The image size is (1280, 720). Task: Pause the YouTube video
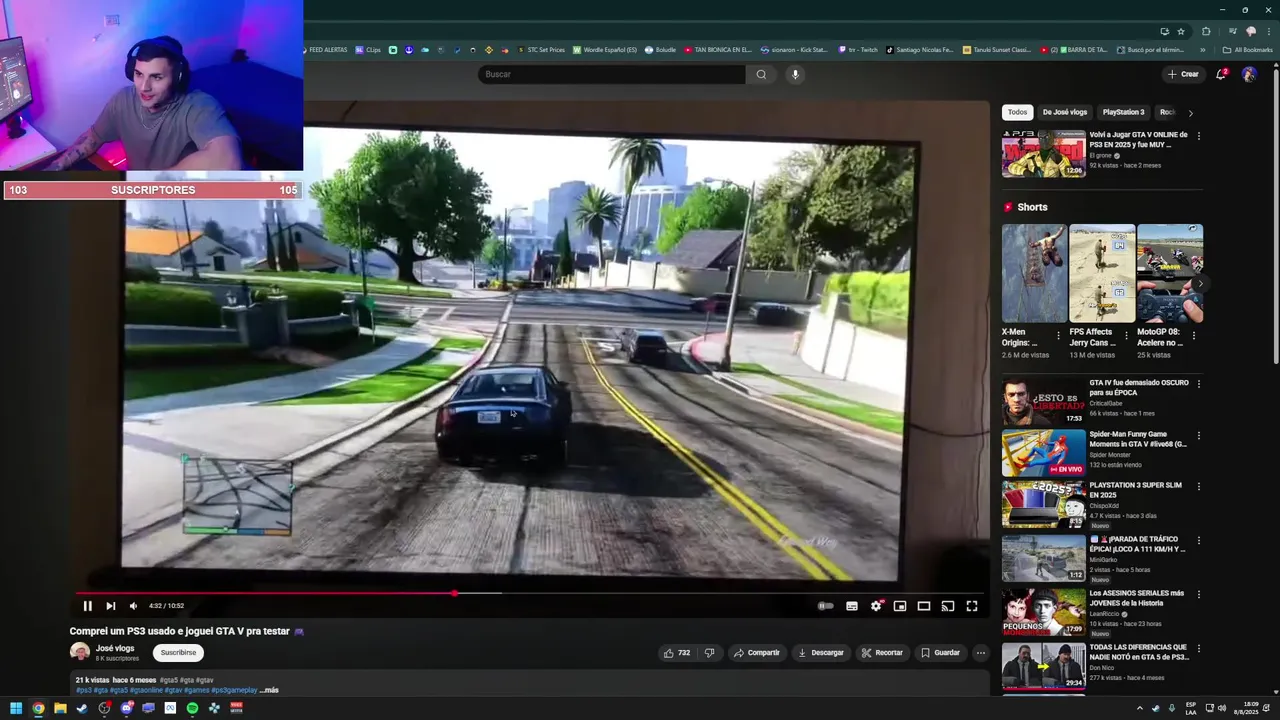pyautogui.click(x=87, y=606)
